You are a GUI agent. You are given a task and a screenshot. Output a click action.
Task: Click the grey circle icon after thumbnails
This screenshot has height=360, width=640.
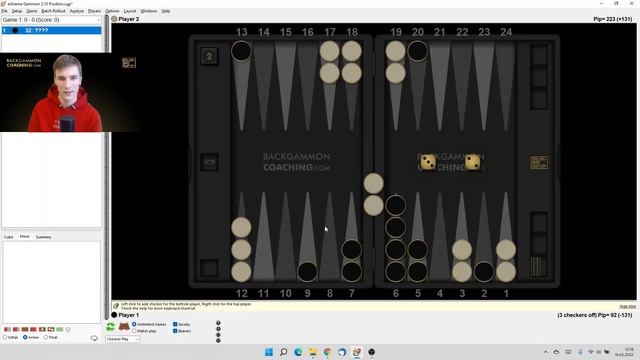pyautogui.click(x=68, y=329)
